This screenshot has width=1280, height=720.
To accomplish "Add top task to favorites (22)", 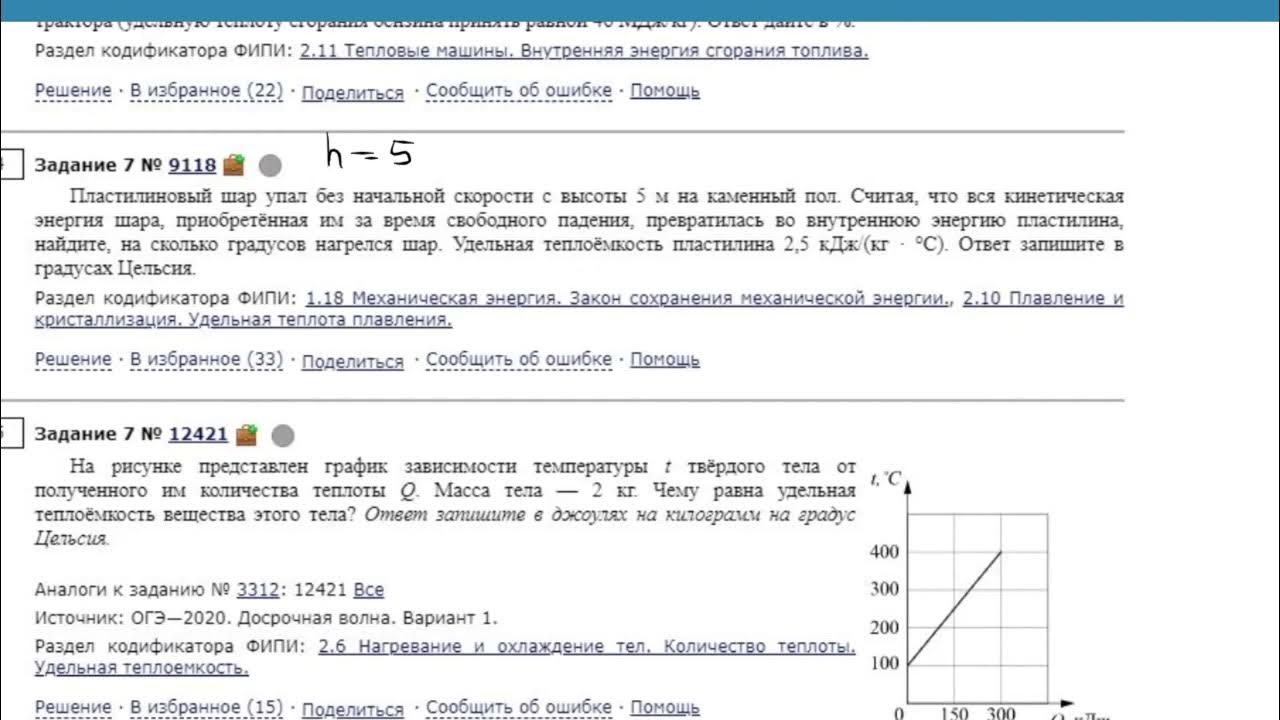I will 207,90.
